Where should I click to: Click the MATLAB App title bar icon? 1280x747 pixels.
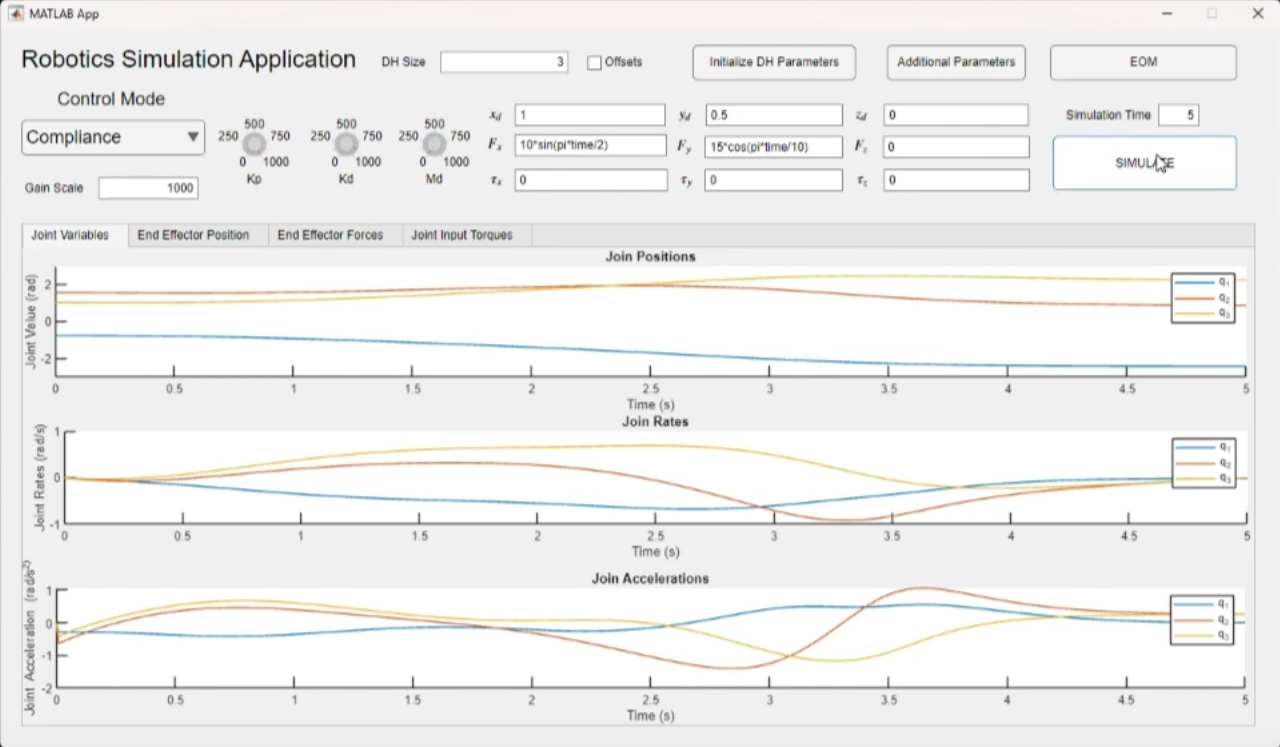[x=15, y=14]
